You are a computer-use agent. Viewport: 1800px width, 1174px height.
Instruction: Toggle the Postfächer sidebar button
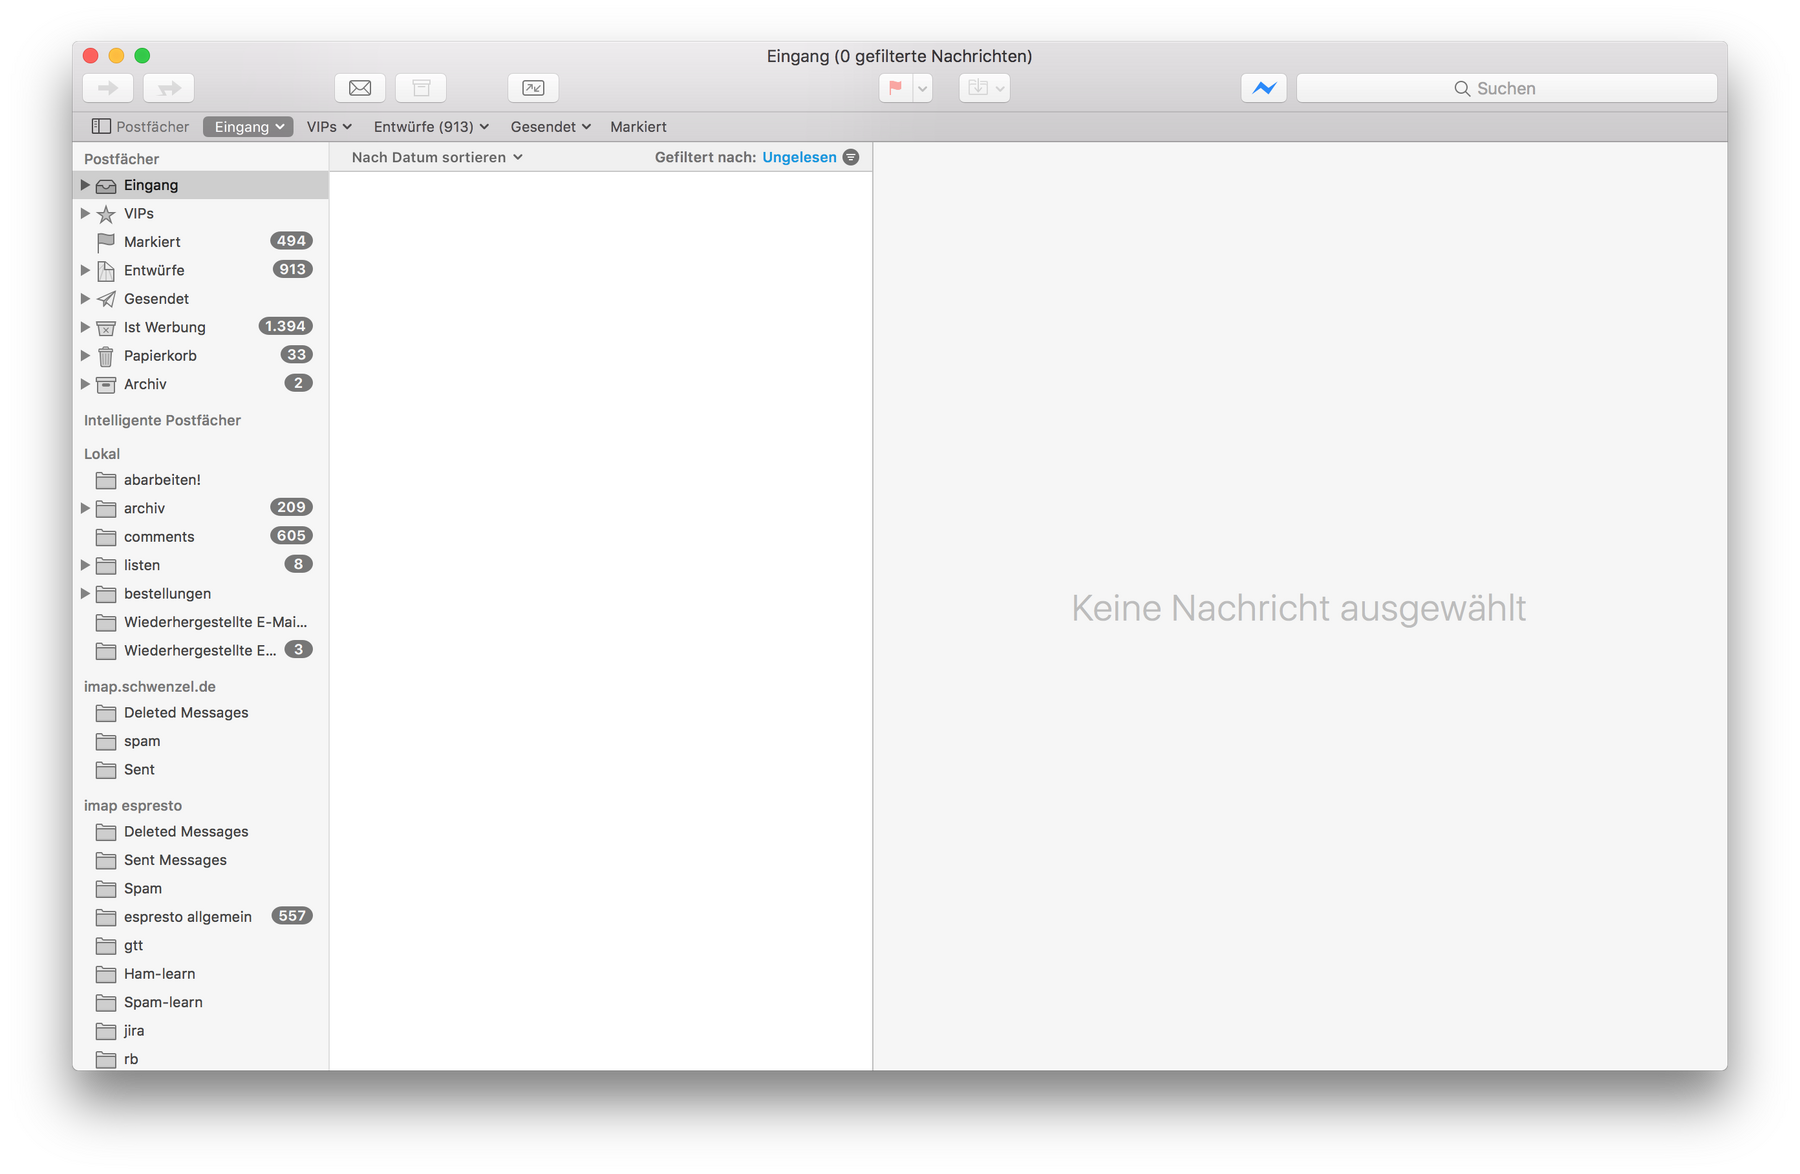pyautogui.click(x=140, y=126)
